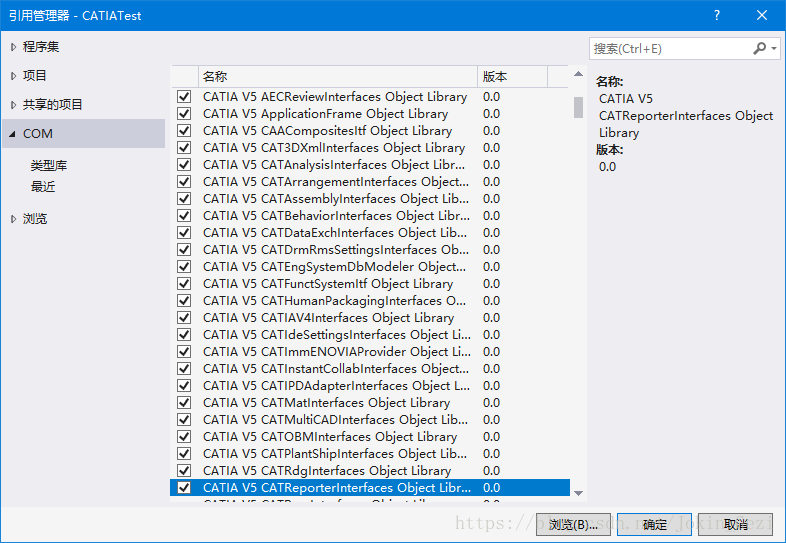Viewport: 786px width, 543px height.
Task: Expand the 程序集 tree node
Action: [x=13, y=47]
